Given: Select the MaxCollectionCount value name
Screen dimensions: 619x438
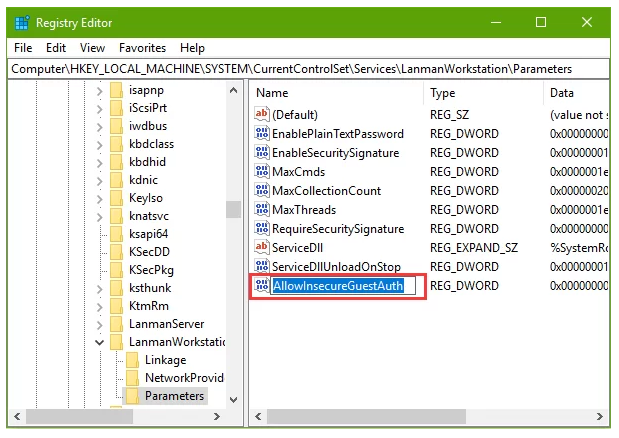Looking at the screenshot, I should 326,191.
